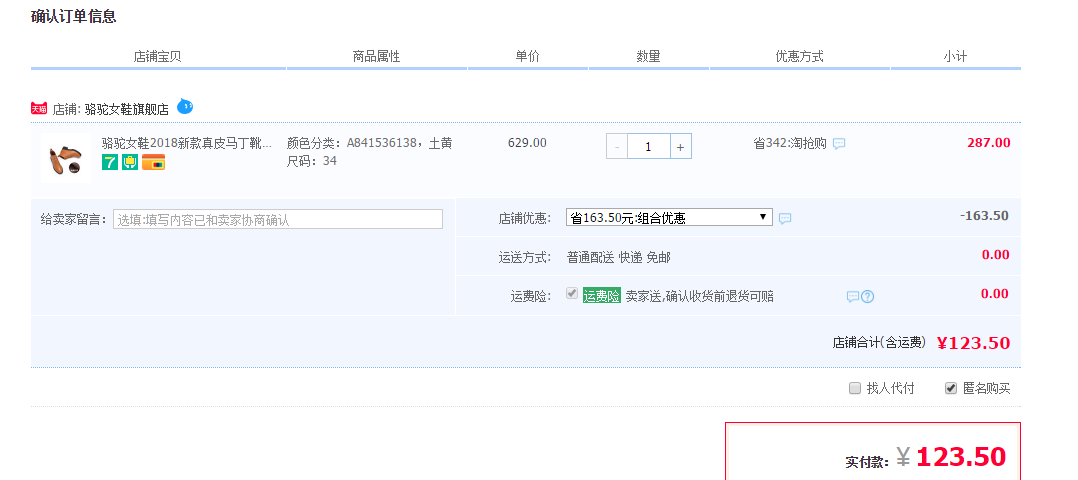Viewport: 1078px width, 480px height.
Task: Open the product title 骆驼女鞋2018新款真皮马丁靴 link
Action: click(186, 143)
